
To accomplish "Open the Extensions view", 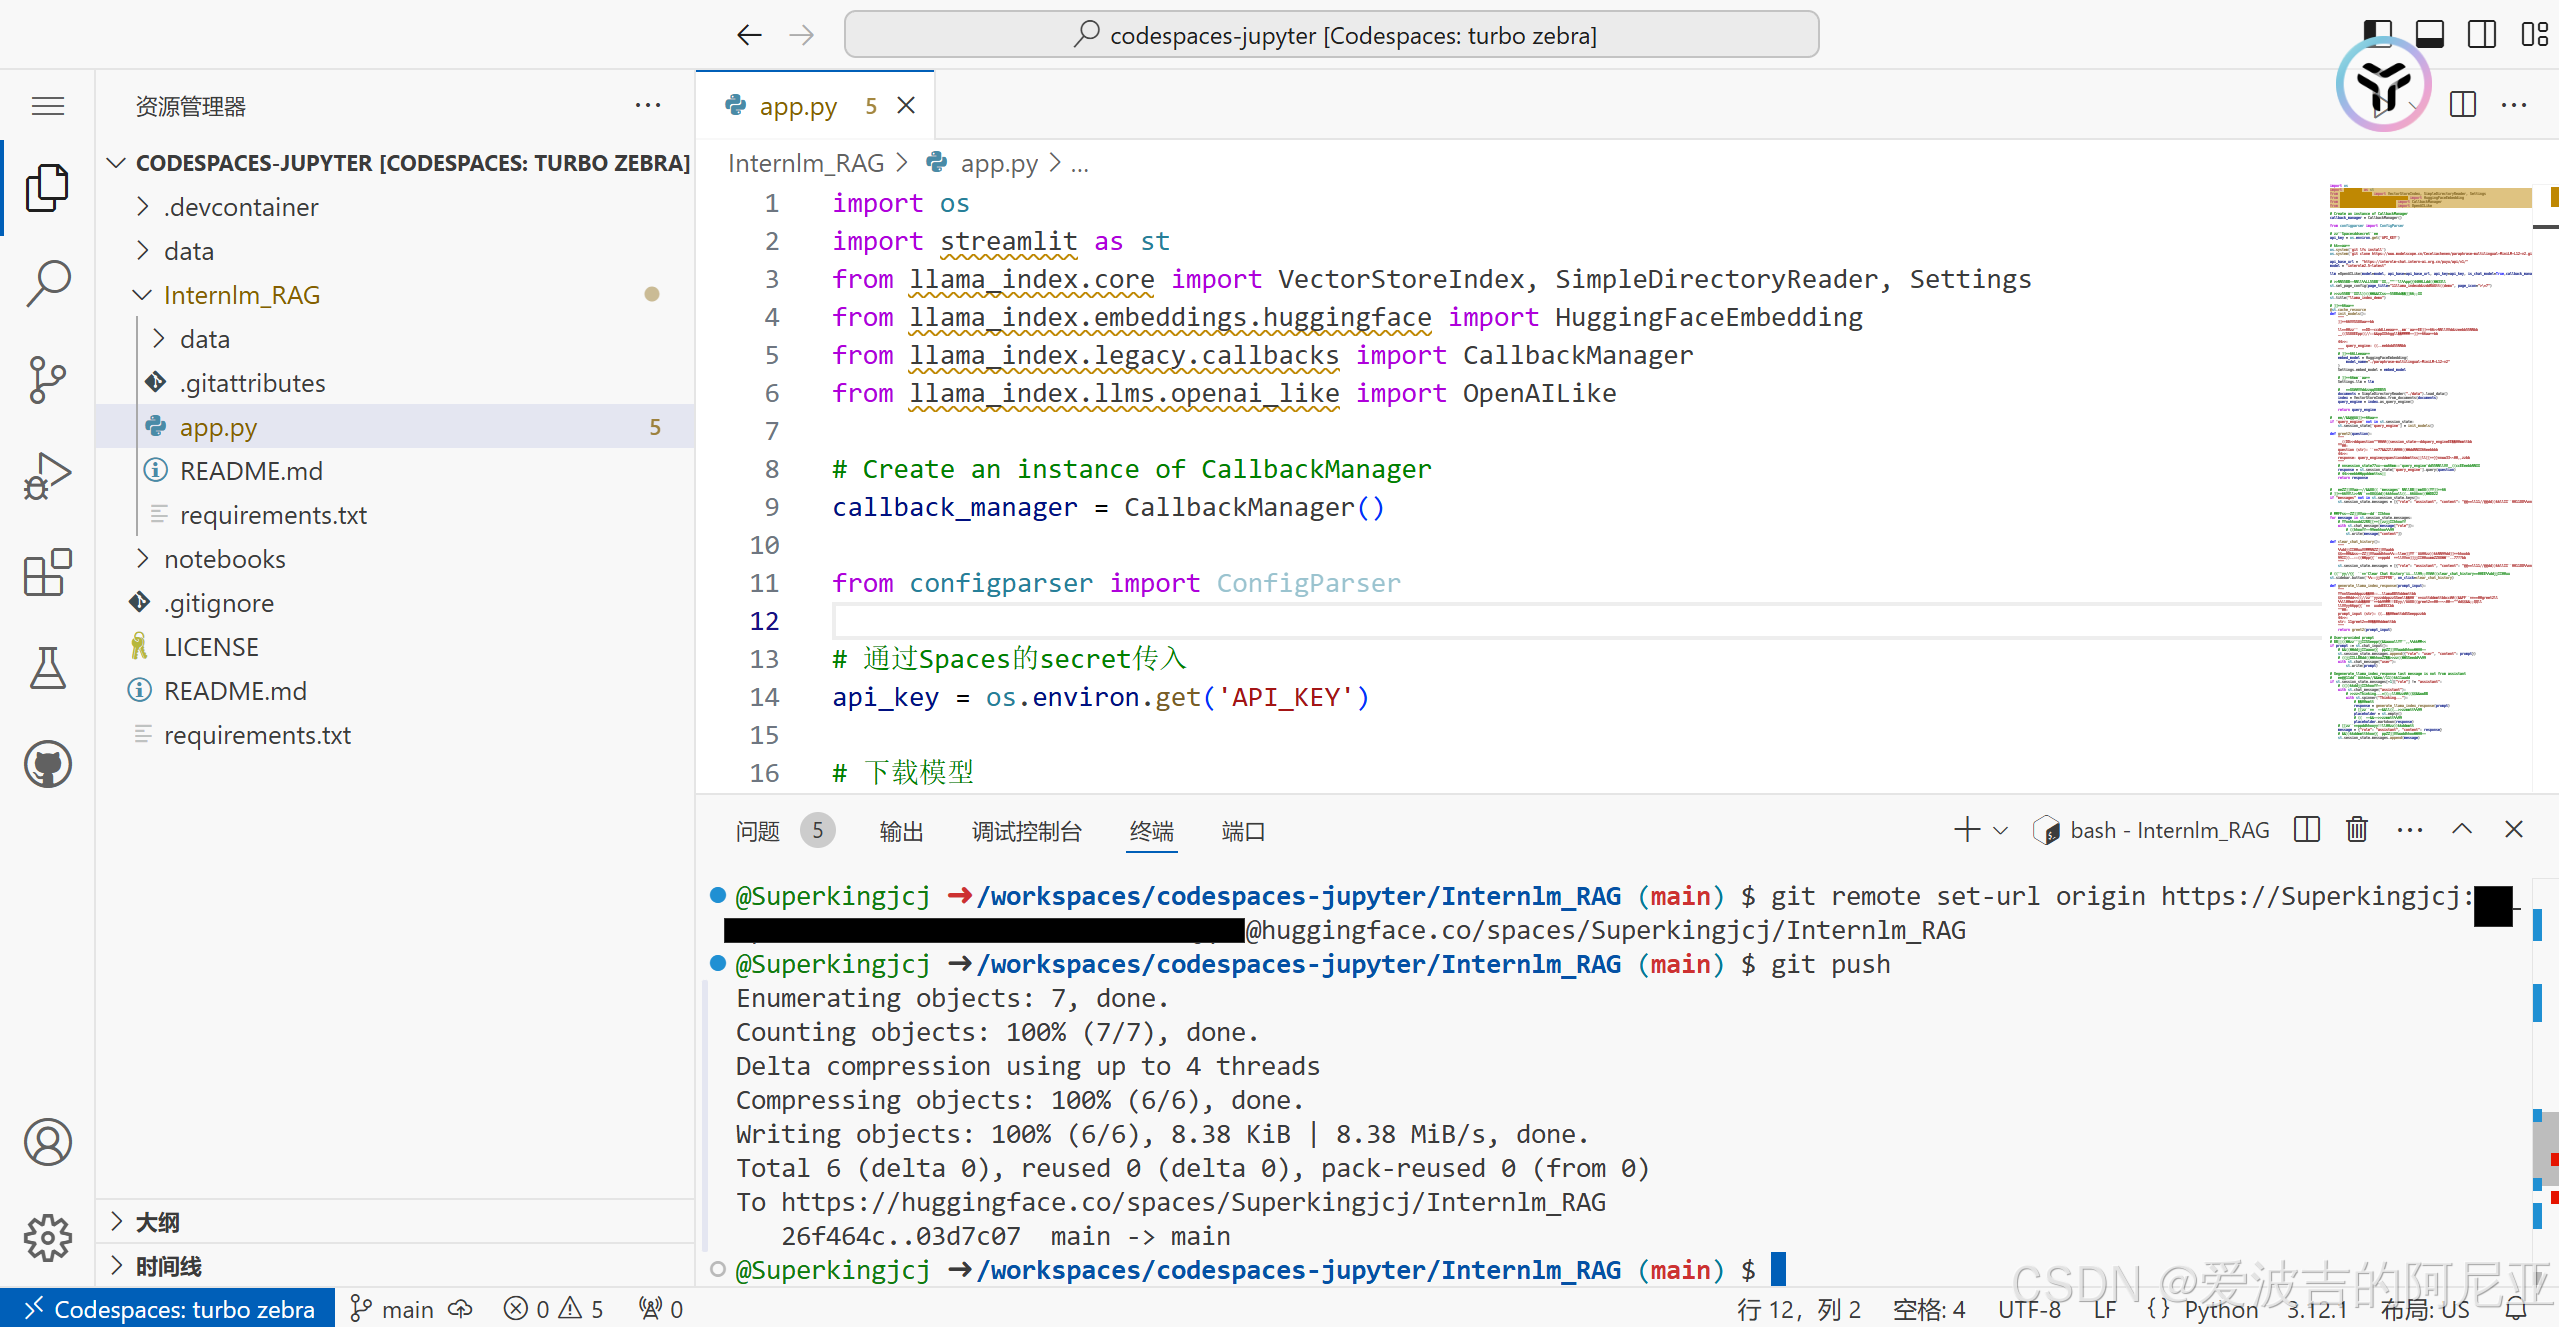I will tap(47, 572).
